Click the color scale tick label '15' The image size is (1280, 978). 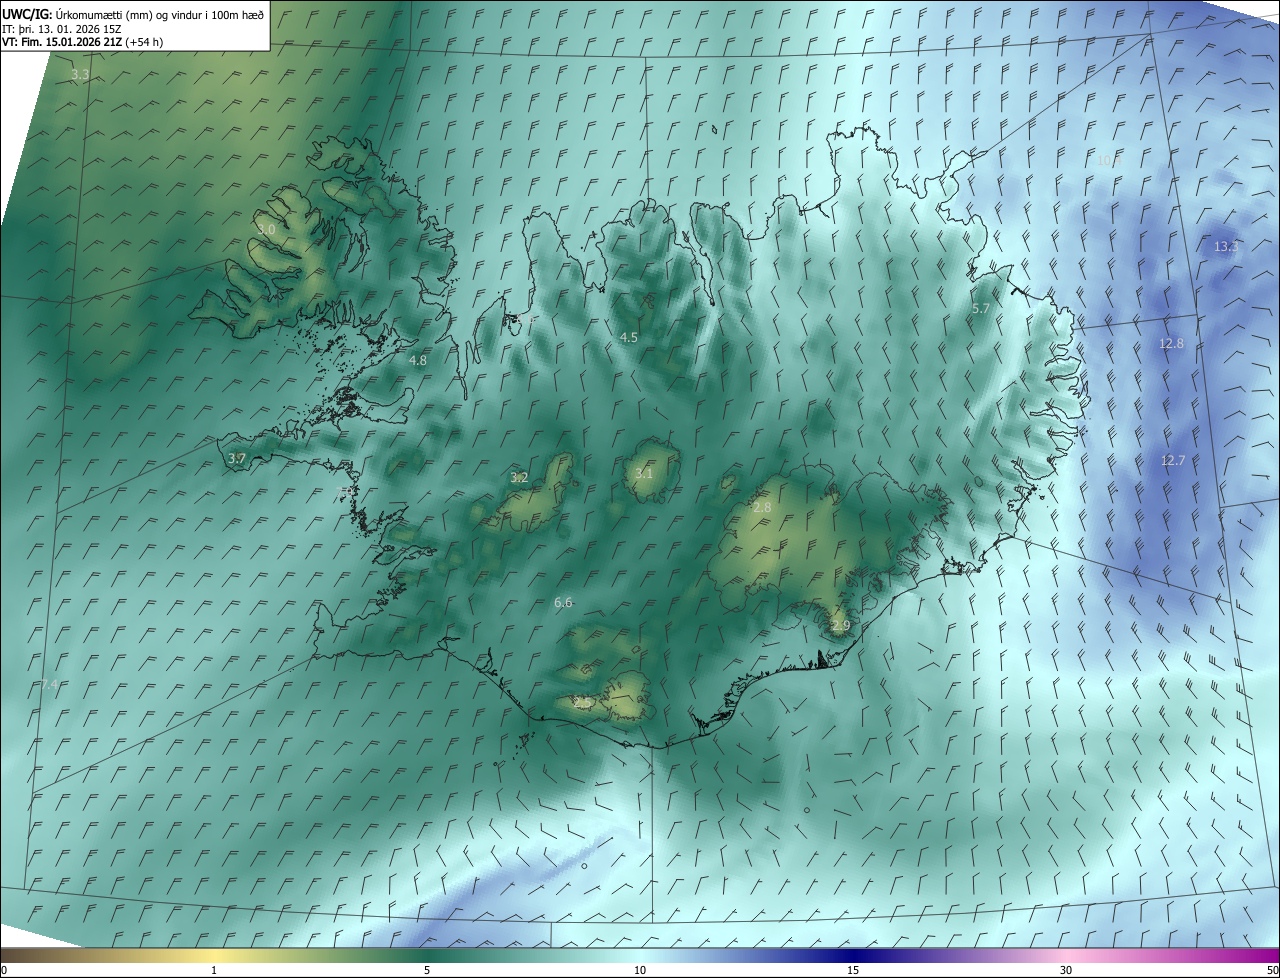(853, 970)
